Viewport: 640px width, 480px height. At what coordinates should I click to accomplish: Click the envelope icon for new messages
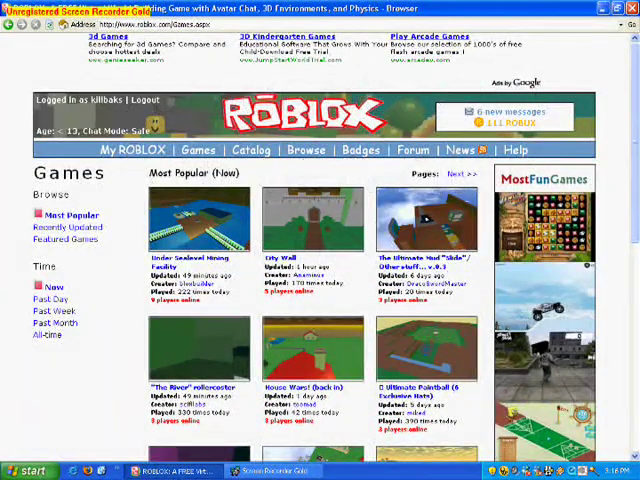468,112
